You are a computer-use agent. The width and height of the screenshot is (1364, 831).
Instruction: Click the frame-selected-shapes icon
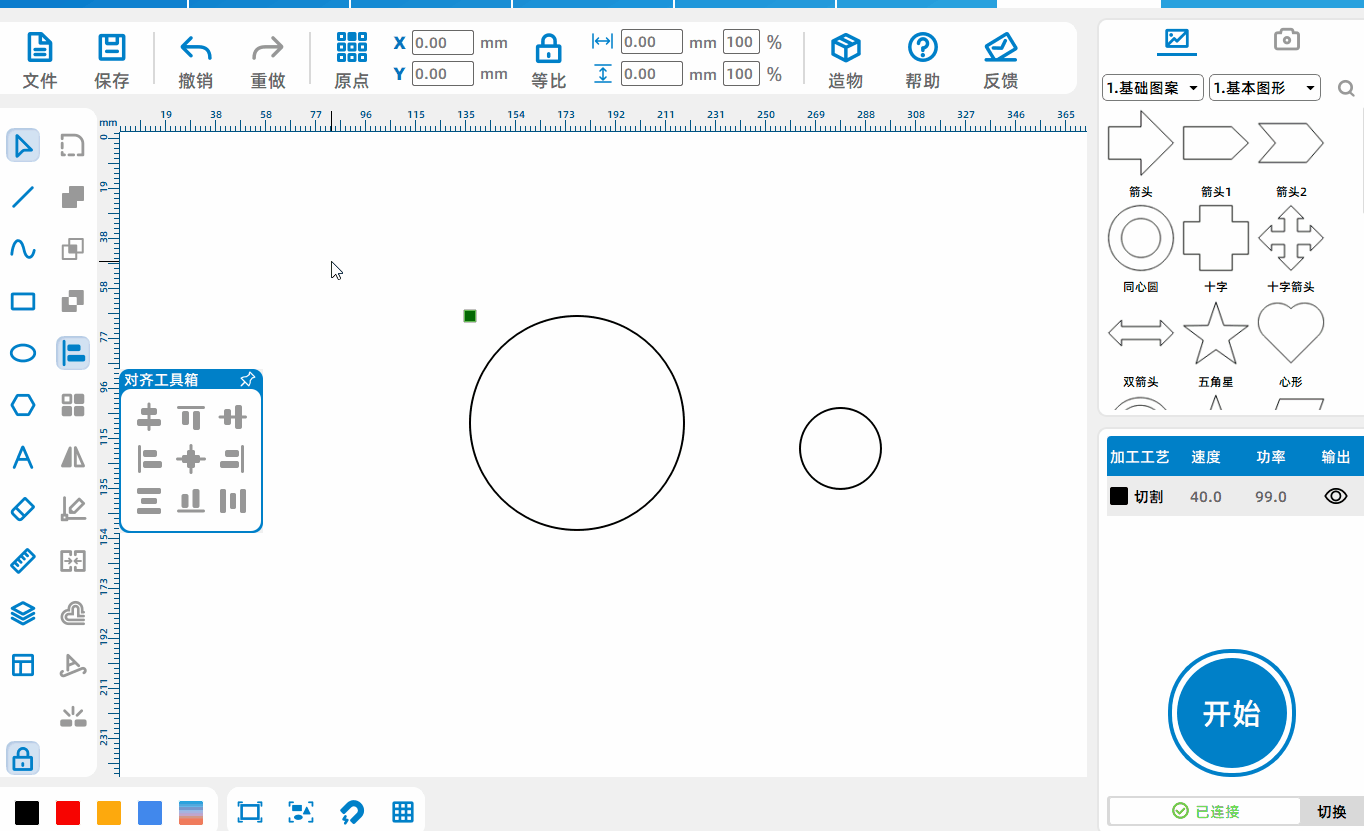pos(300,812)
